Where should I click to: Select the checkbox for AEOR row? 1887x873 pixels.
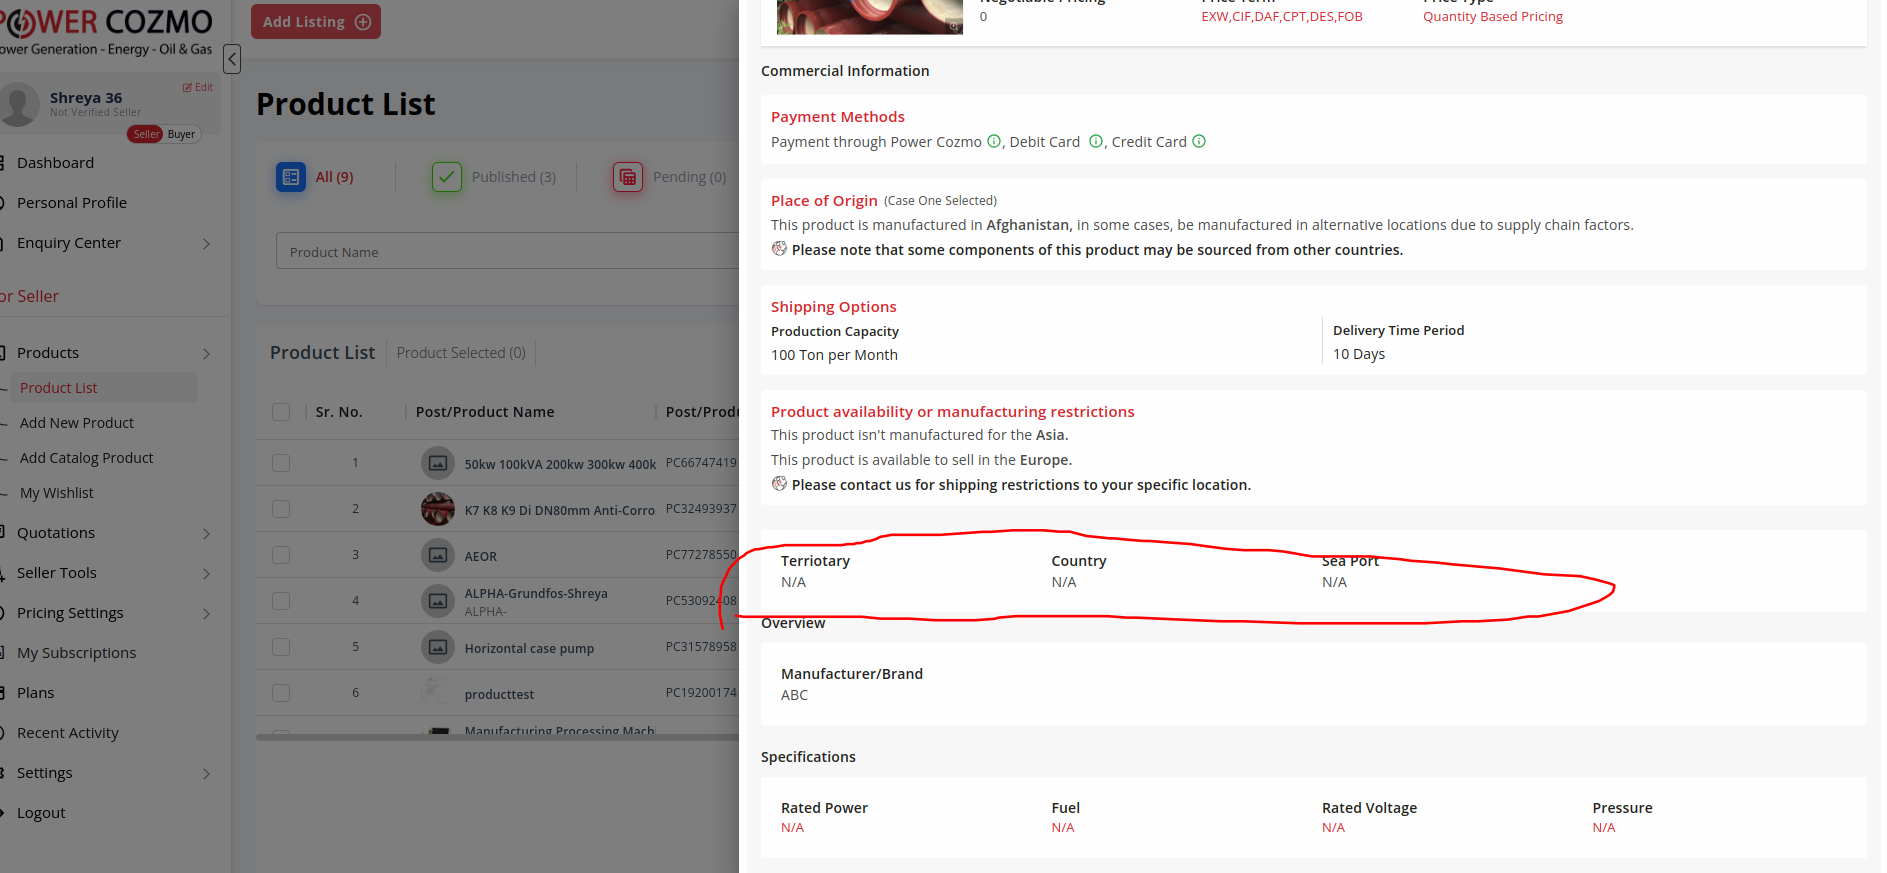coord(281,555)
